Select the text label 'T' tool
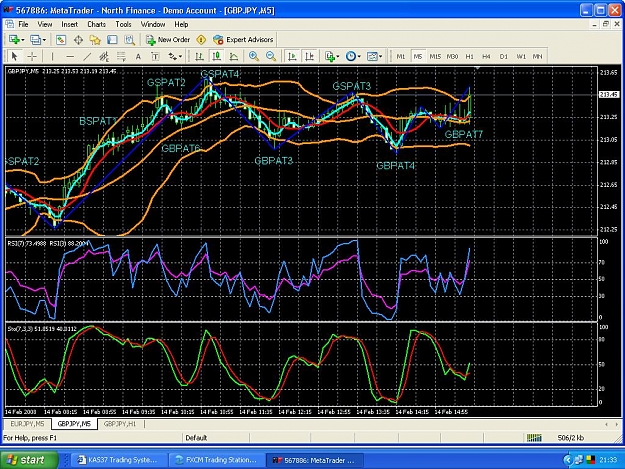Screen dimensions: 625x469 point(155,57)
